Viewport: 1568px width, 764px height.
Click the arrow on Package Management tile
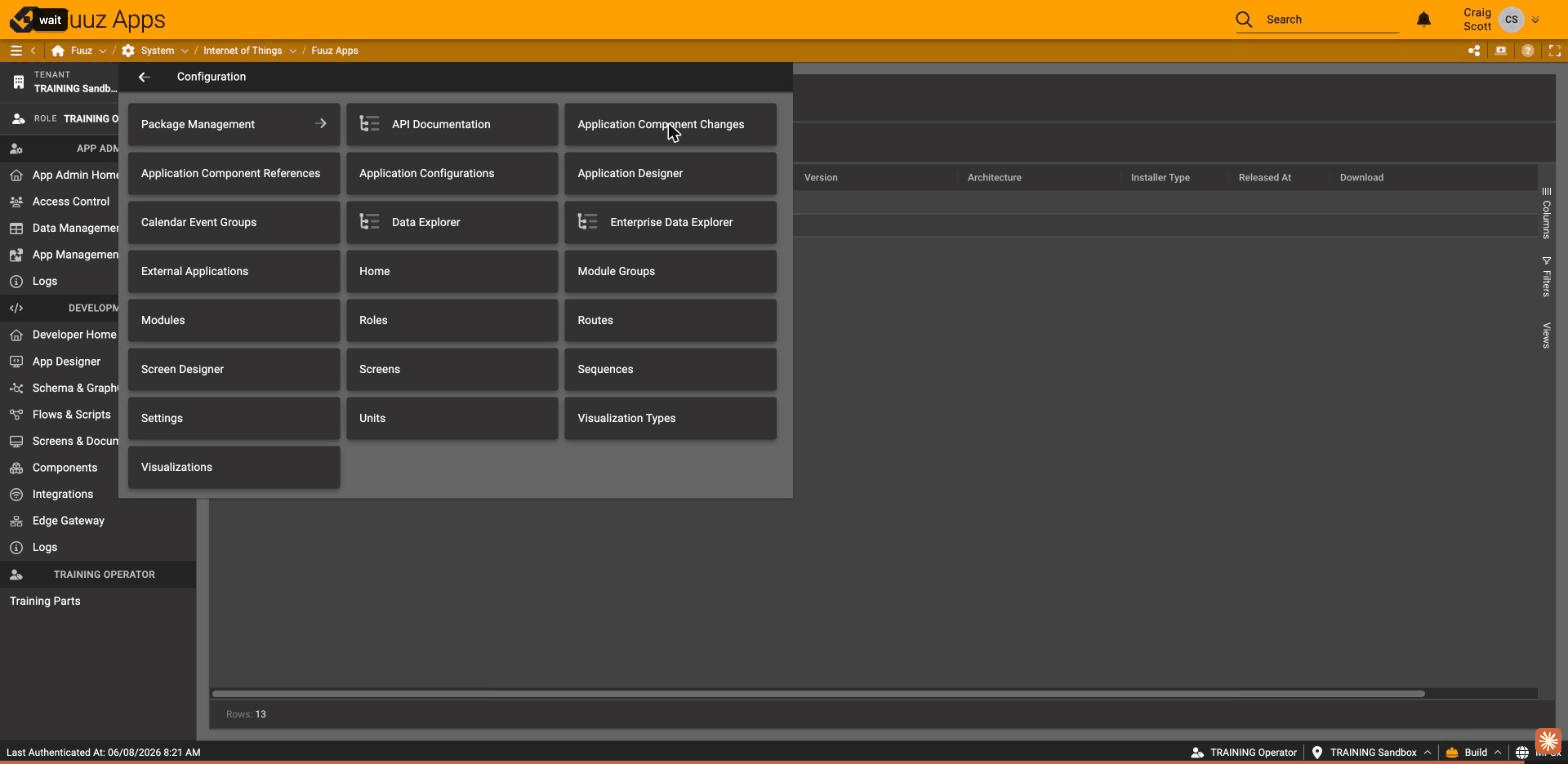coord(321,124)
